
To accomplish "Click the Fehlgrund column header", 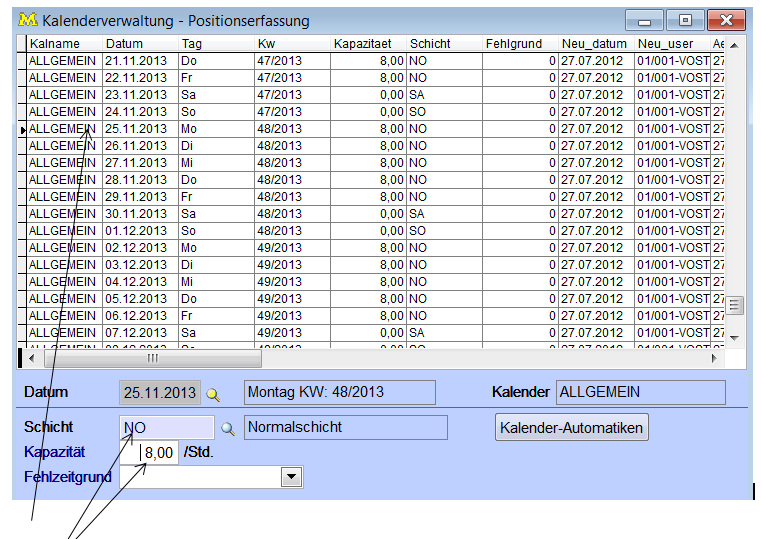I will pos(519,44).
